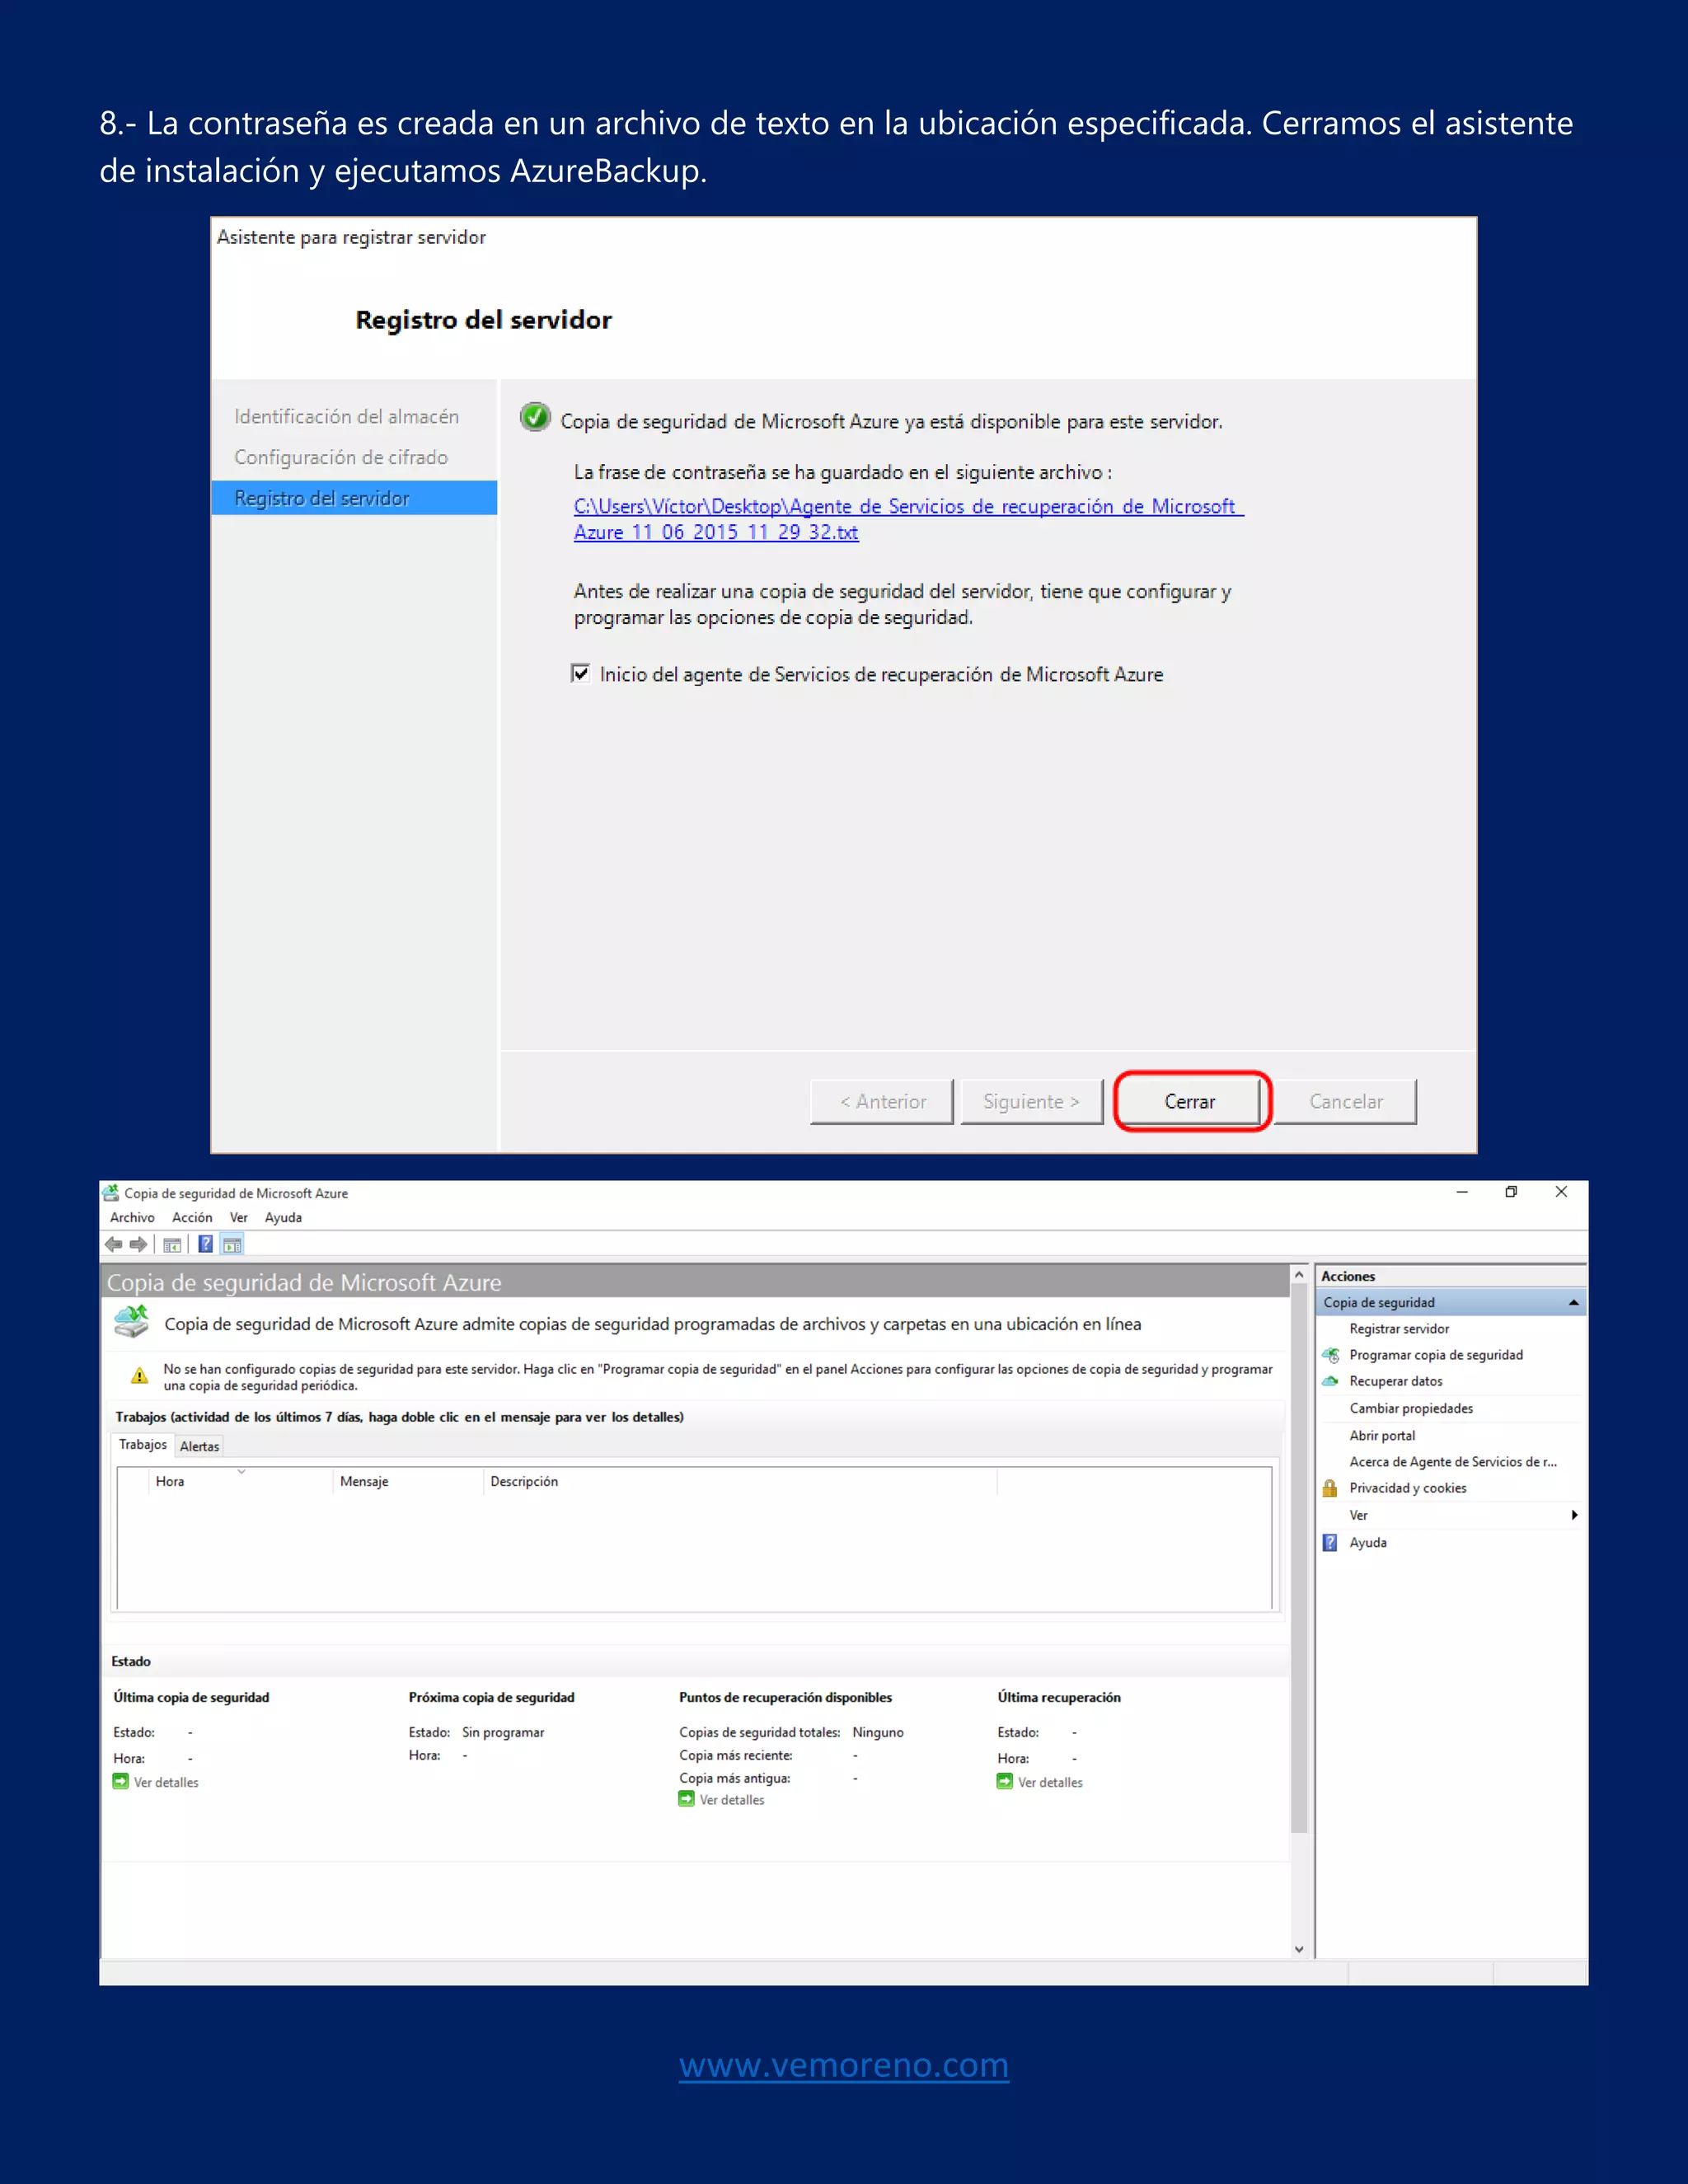Open the www.vemoreno.com link
Image resolution: width=1688 pixels, height=2184 pixels.
(844, 2065)
